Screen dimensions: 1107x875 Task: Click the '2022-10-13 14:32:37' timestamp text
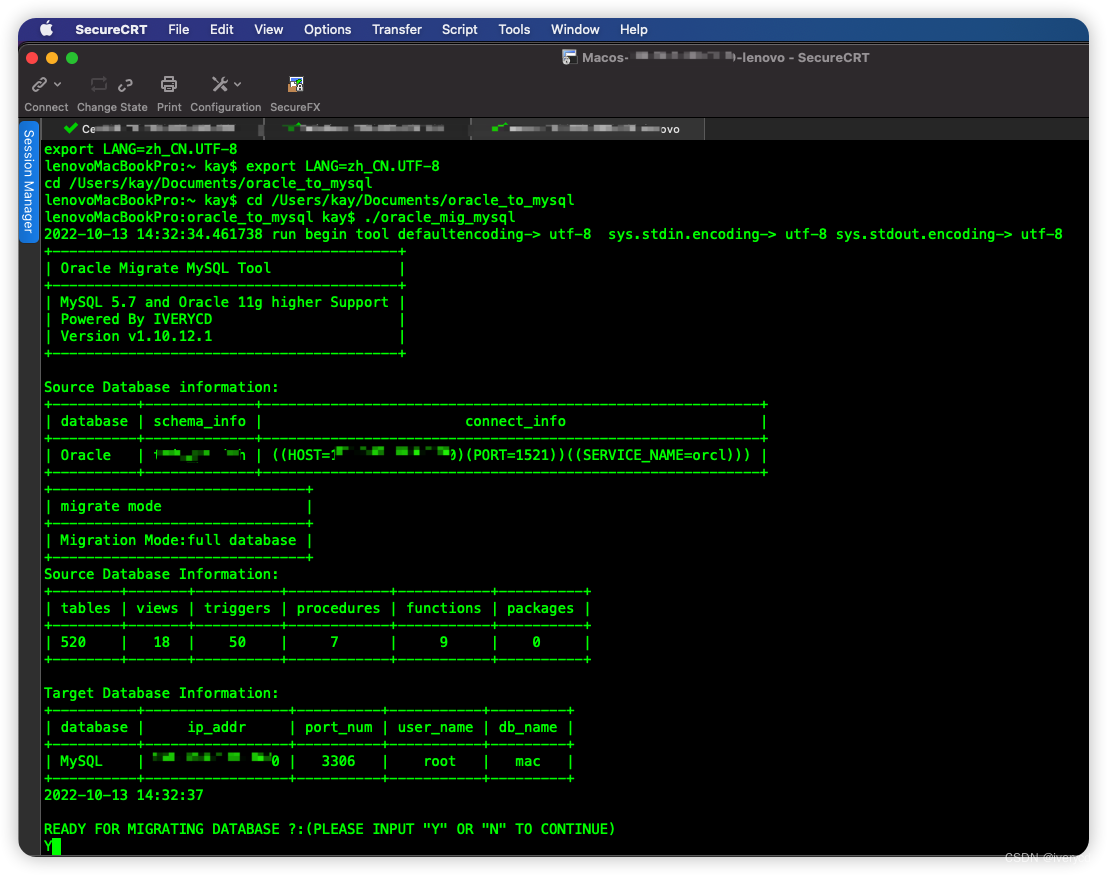click(x=124, y=795)
